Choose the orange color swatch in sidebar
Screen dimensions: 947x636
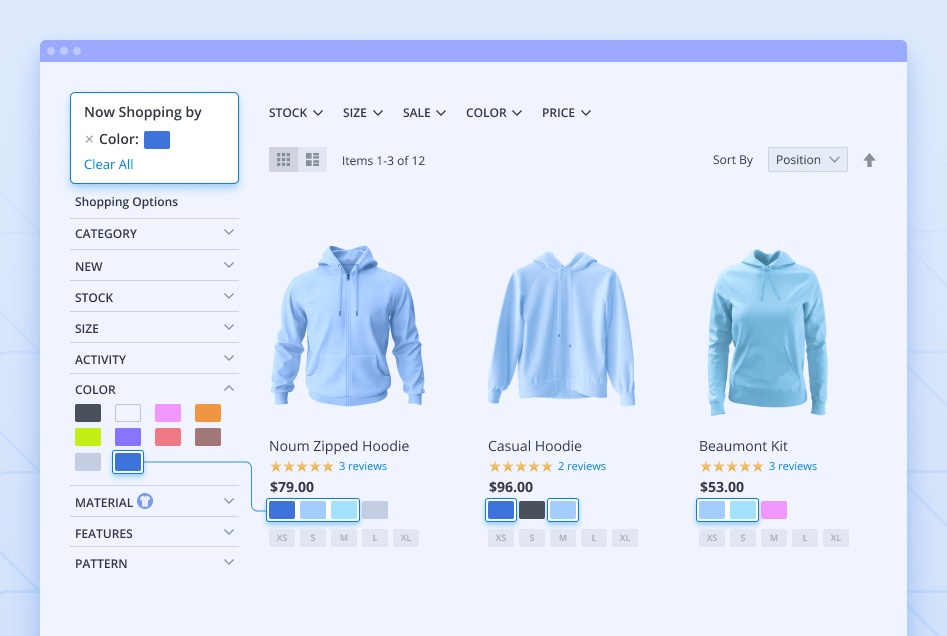(208, 413)
